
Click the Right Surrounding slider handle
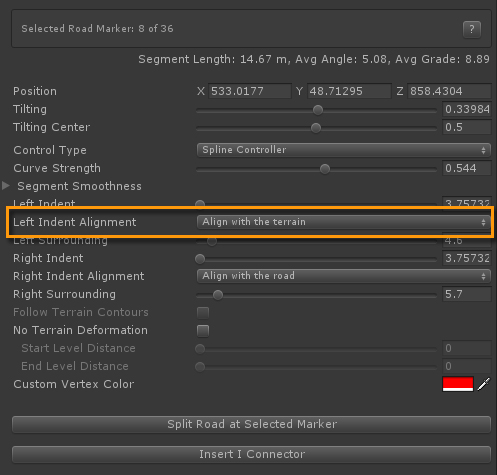(x=218, y=295)
